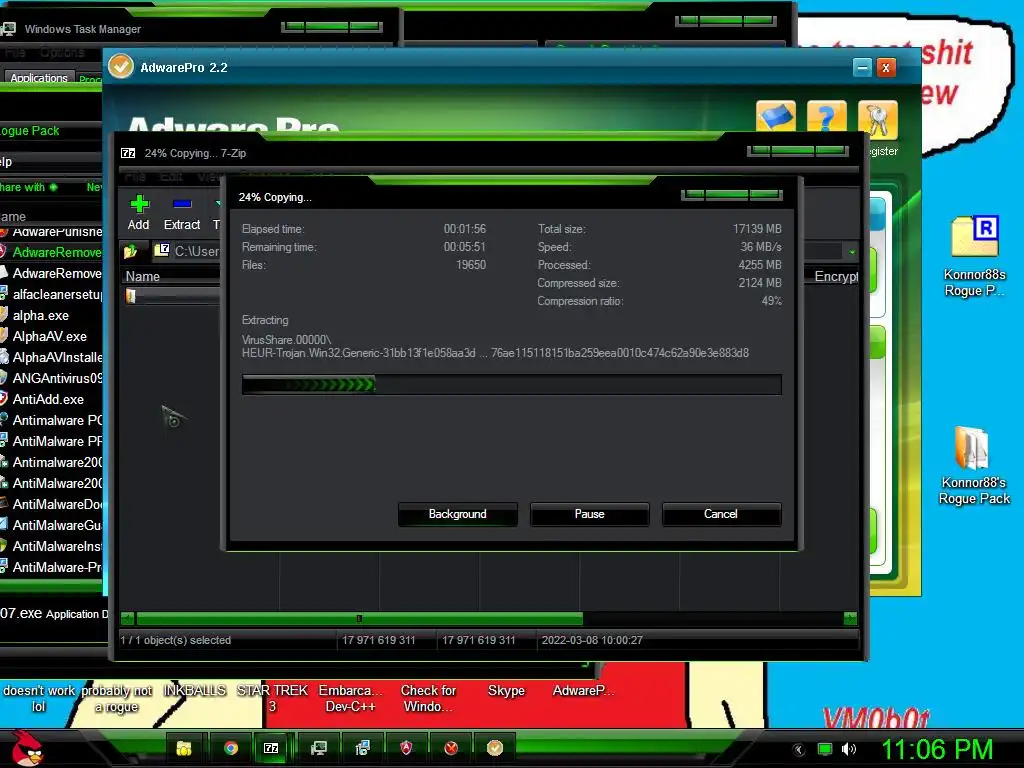The width and height of the screenshot is (1024, 768).
Task: Click the volume speaker tray icon
Action: pos(849,749)
